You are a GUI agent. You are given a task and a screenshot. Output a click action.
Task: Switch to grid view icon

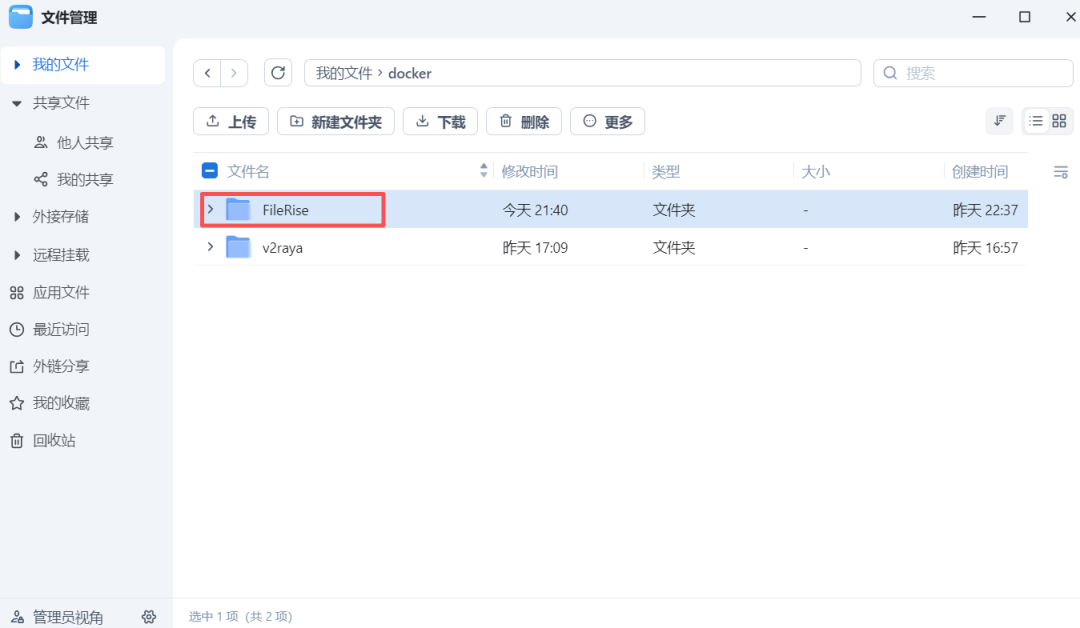pyautogui.click(x=1059, y=121)
